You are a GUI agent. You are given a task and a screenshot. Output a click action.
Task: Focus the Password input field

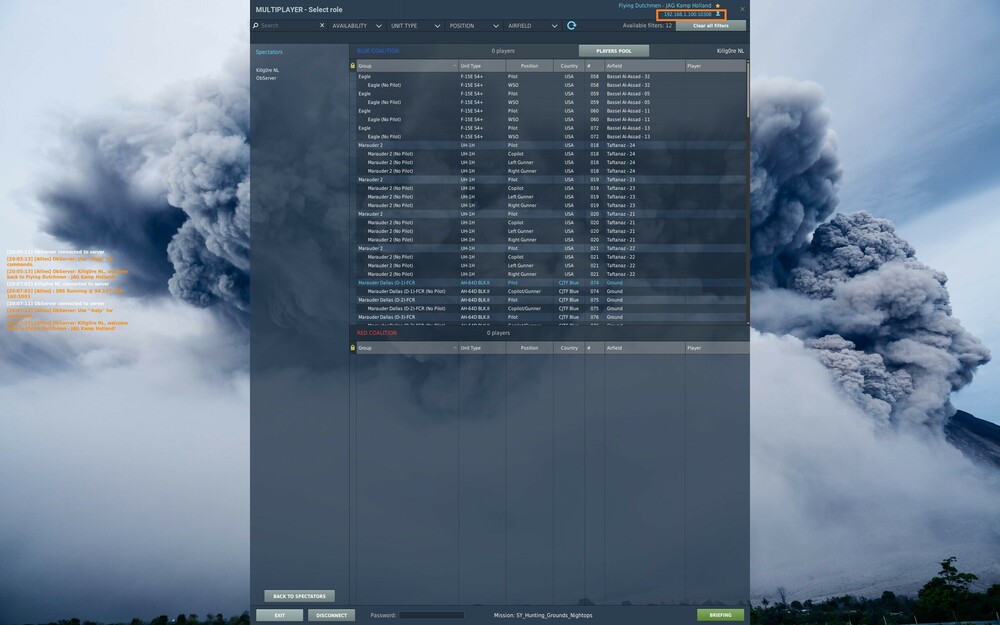click(431, 615)
